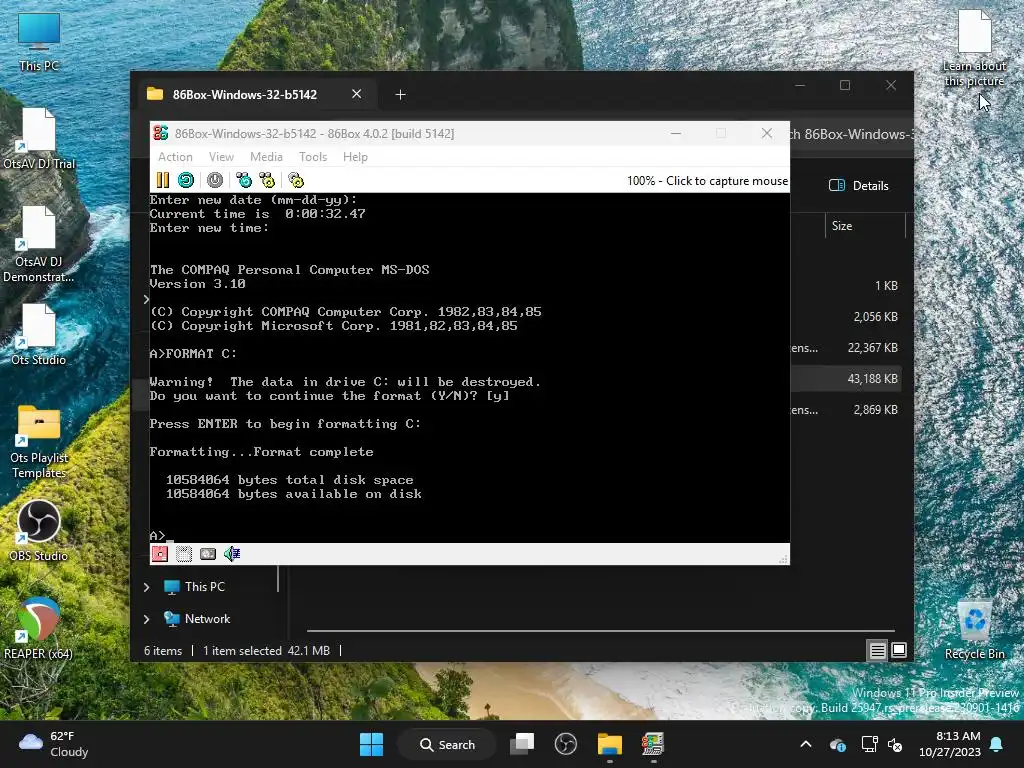Select Ots Playlist Templates folder shortcut
The width and height of the screenshot is (1024, 768).
pos(39,441)
